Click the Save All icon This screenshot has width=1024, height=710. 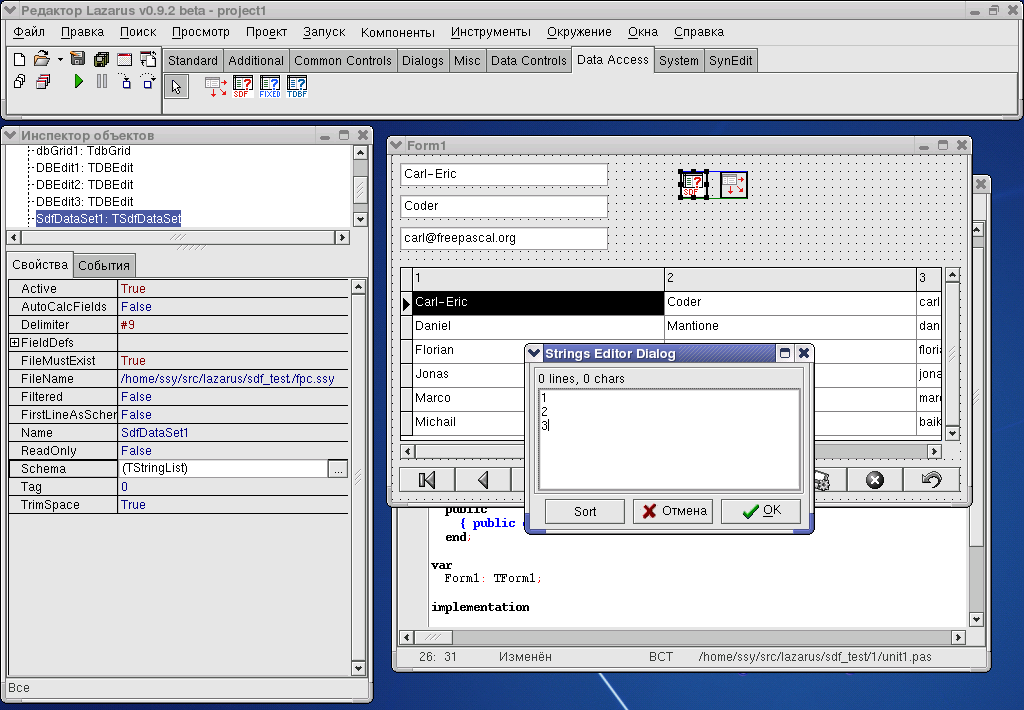[x=101, y=60]
